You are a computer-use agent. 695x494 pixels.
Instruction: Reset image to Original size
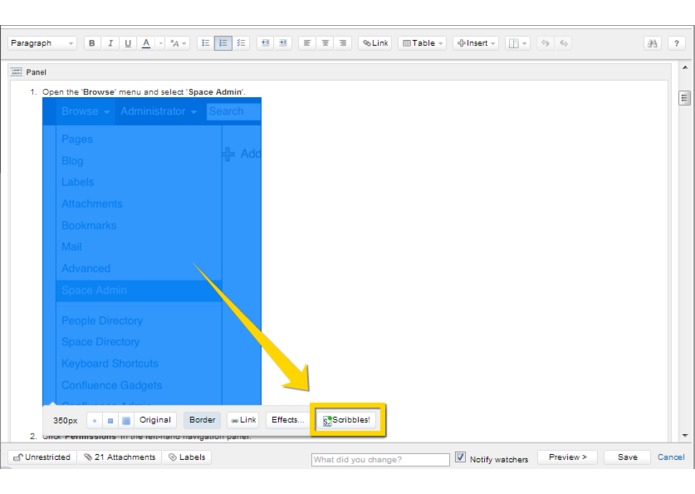155,420
